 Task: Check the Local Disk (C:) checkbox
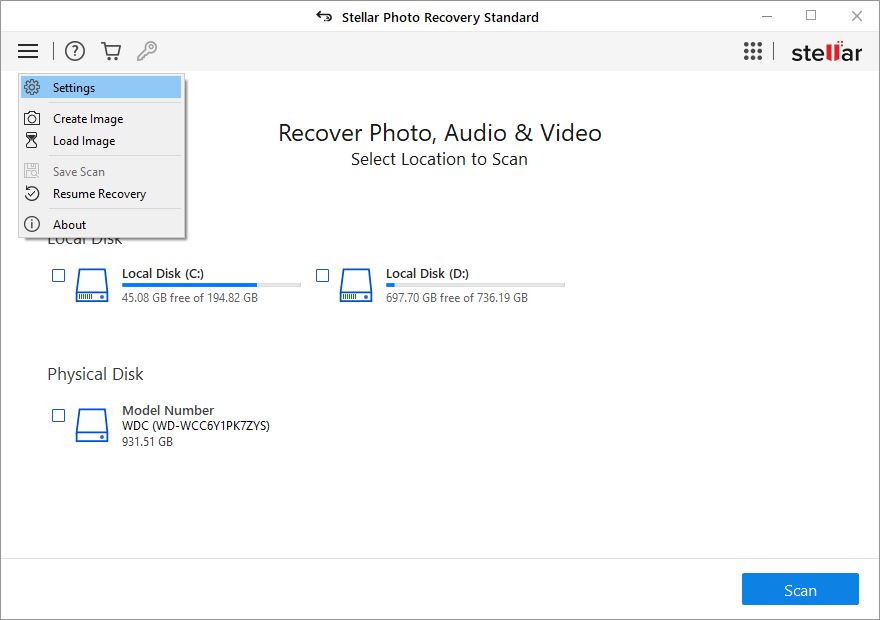click(x=59, y=275)
